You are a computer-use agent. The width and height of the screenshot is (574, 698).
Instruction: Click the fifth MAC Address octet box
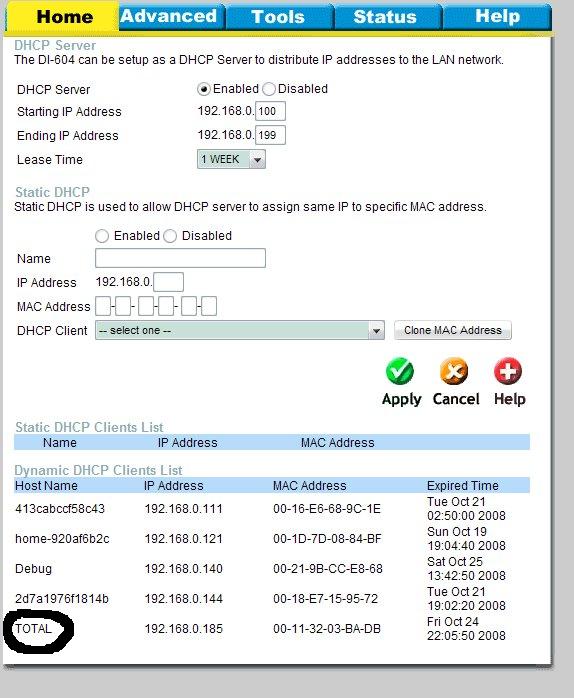point(189,306)
